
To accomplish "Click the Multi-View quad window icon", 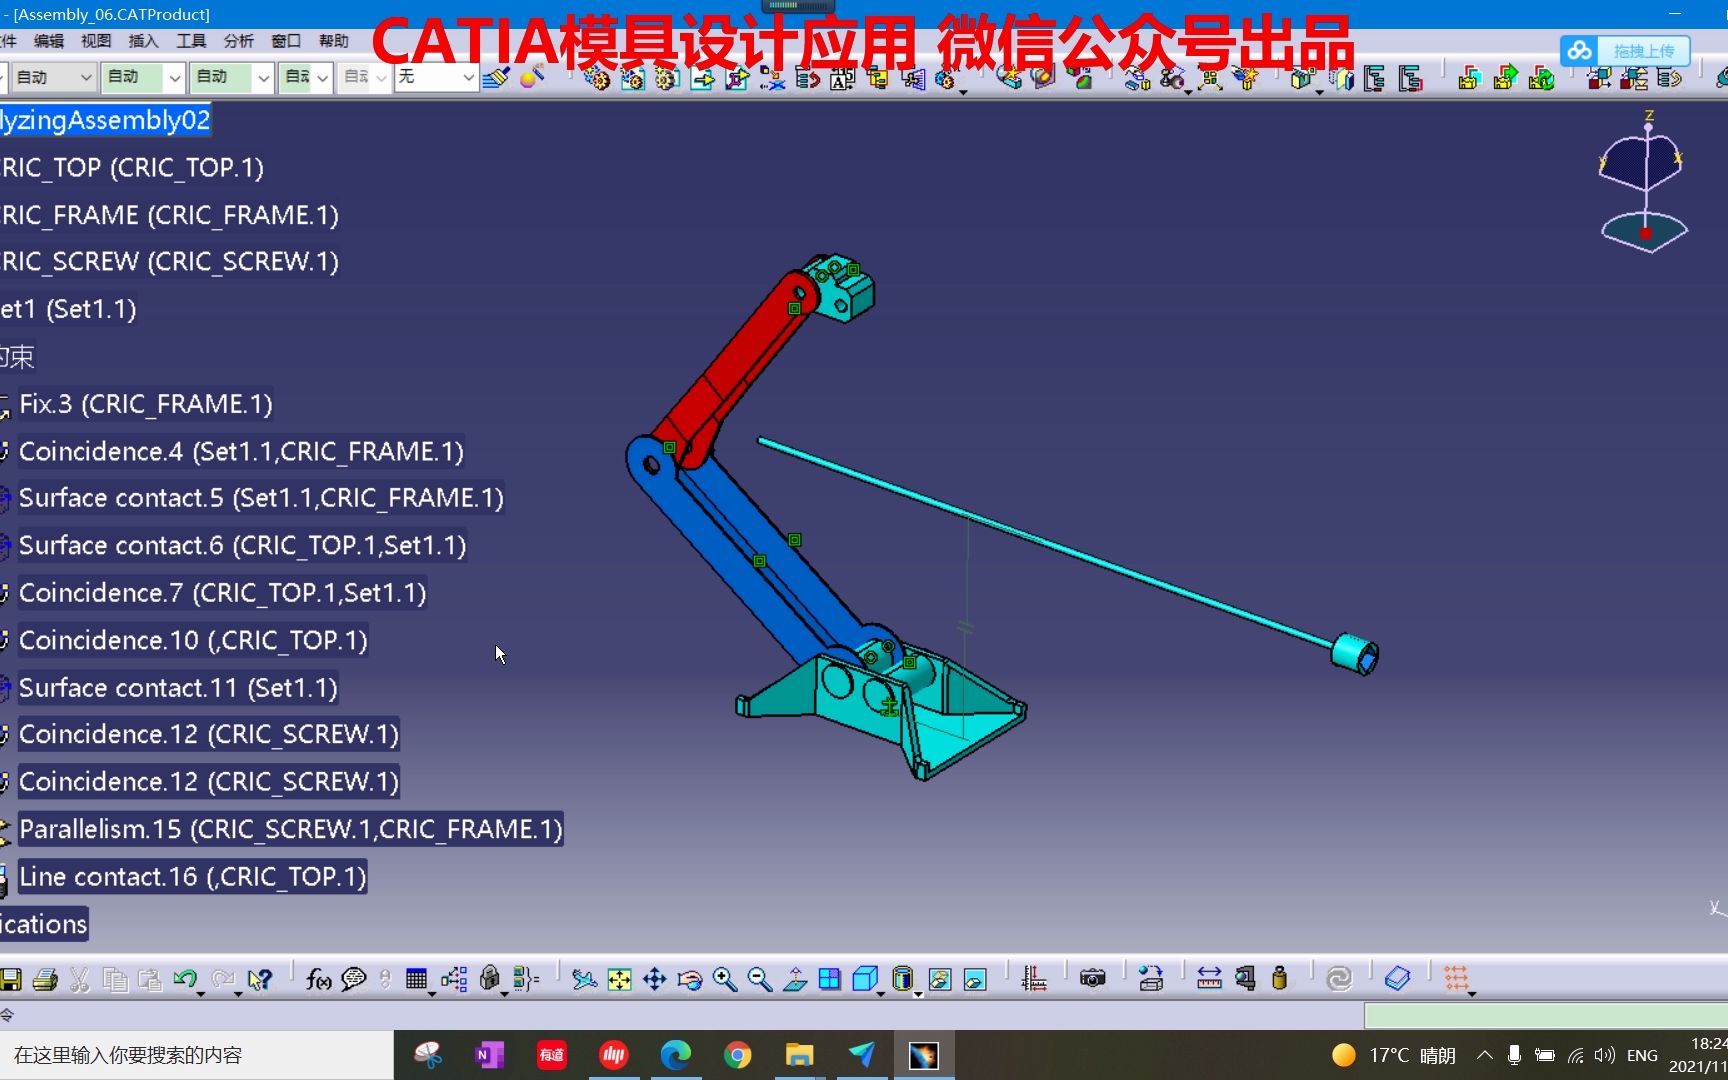I will (x=830, y=979).
